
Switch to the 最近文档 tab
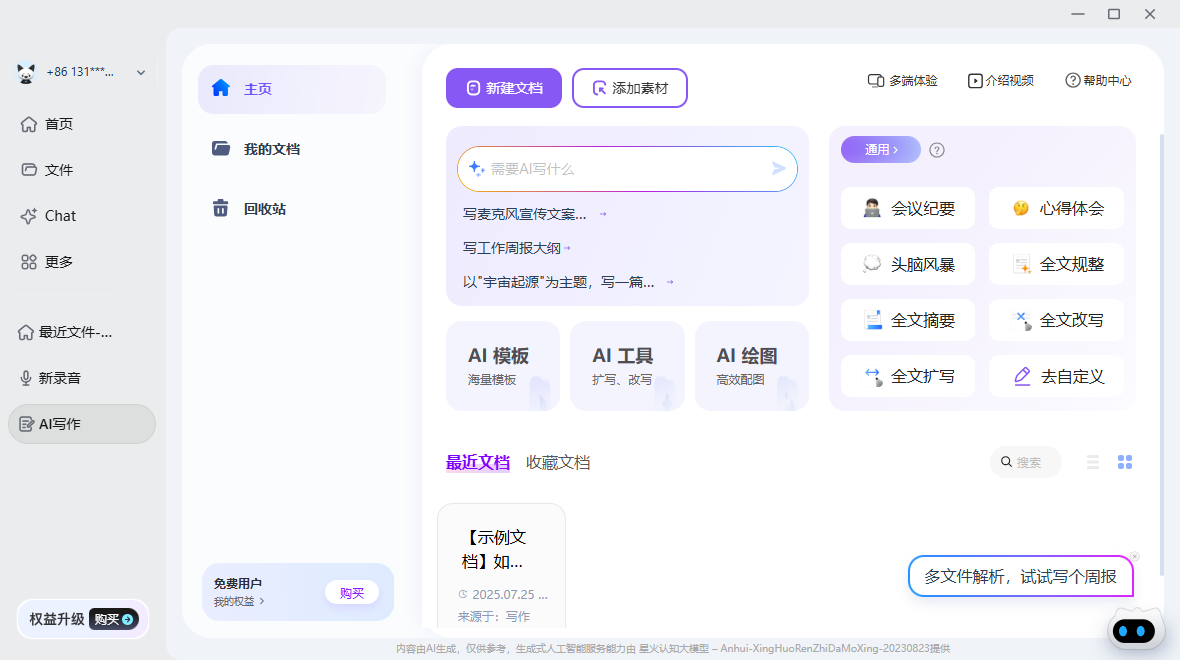pyautogui.click(x=478, y=463)
